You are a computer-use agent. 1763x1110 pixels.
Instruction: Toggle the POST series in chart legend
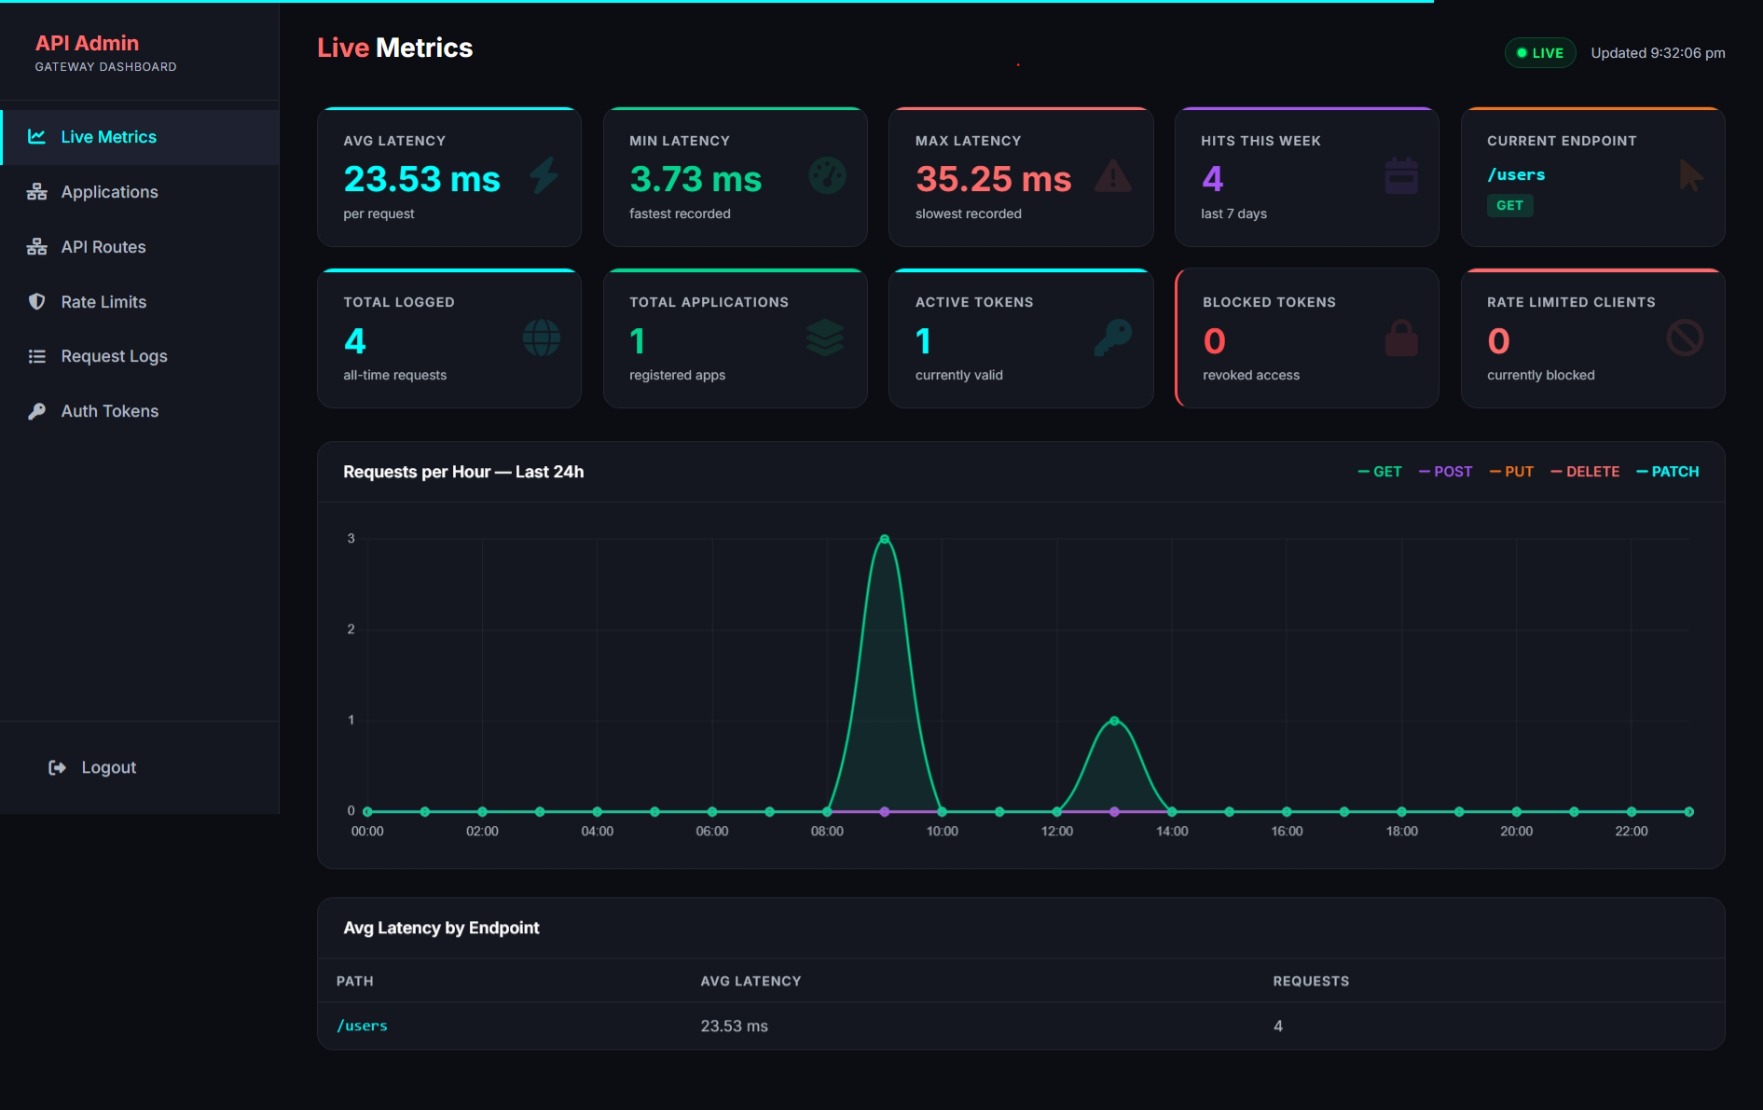coord(1446,471)
